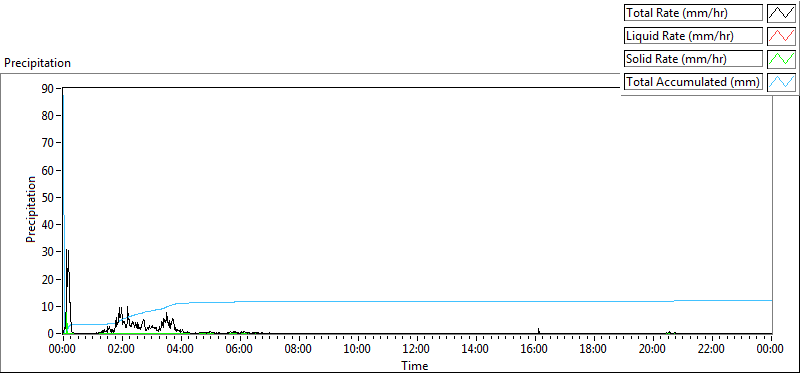This screenshot has width=800, height=373.
Task: Click the 22:00 time axis label
Action: [x=712, y=349]
